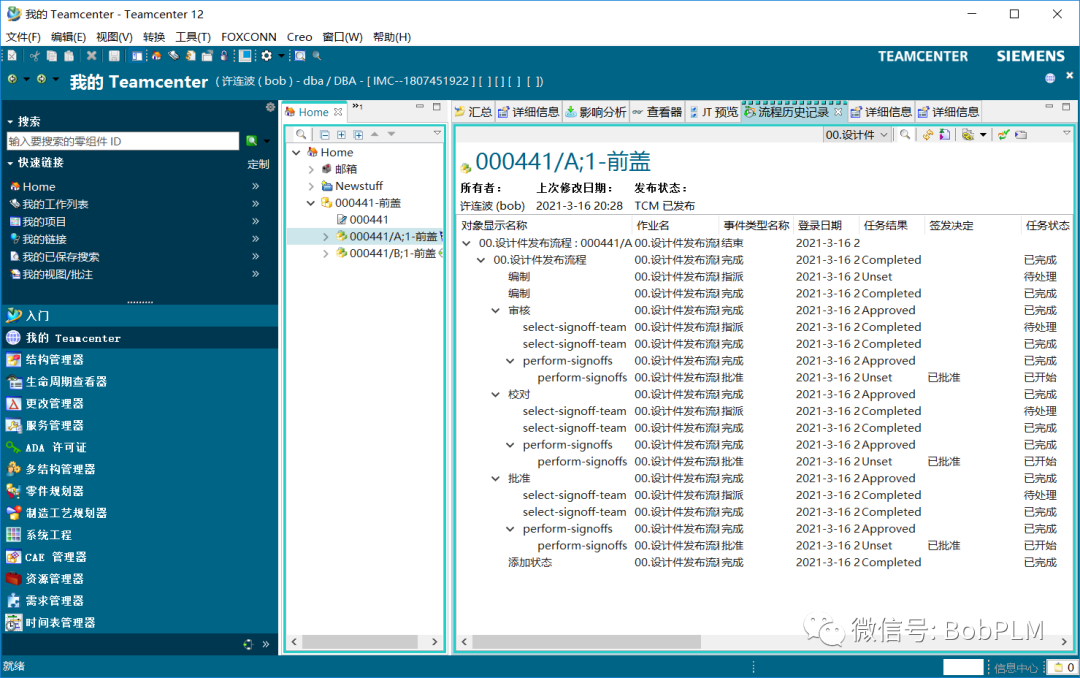
Task: Expand the 000441/B;1-前盖 revision node
Action: pos(325,254)
